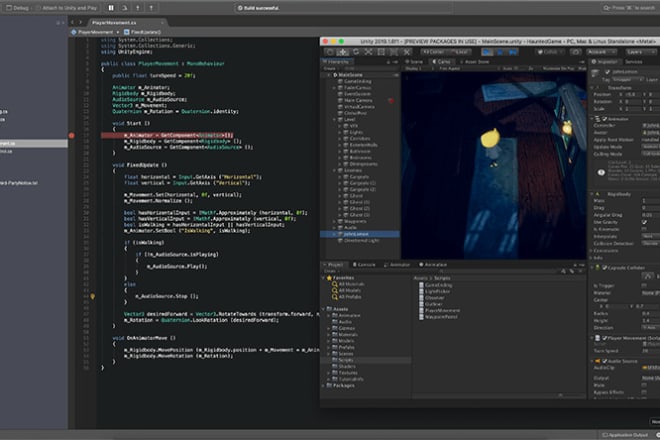The image size is (660, 440).
Task: Click the Step Out debug arrow
Action: (151, 8)
